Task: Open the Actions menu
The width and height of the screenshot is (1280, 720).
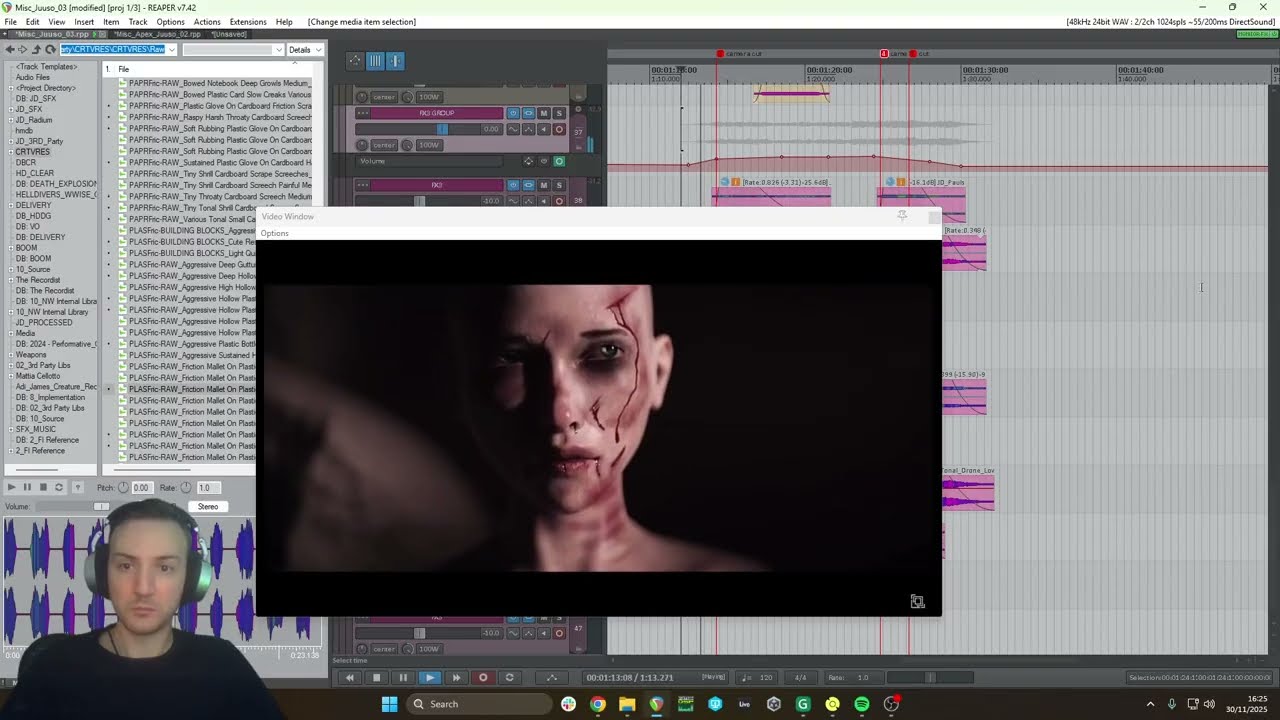Action: click(x=207, y=22)
